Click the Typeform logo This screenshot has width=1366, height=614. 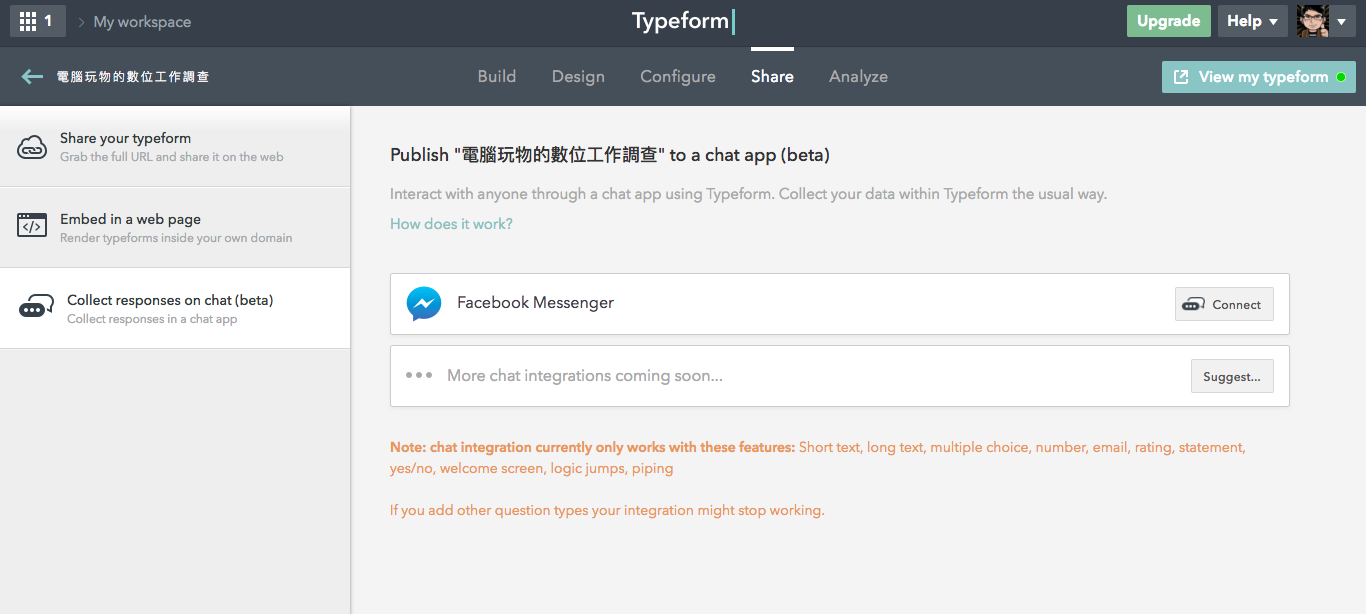683,21
